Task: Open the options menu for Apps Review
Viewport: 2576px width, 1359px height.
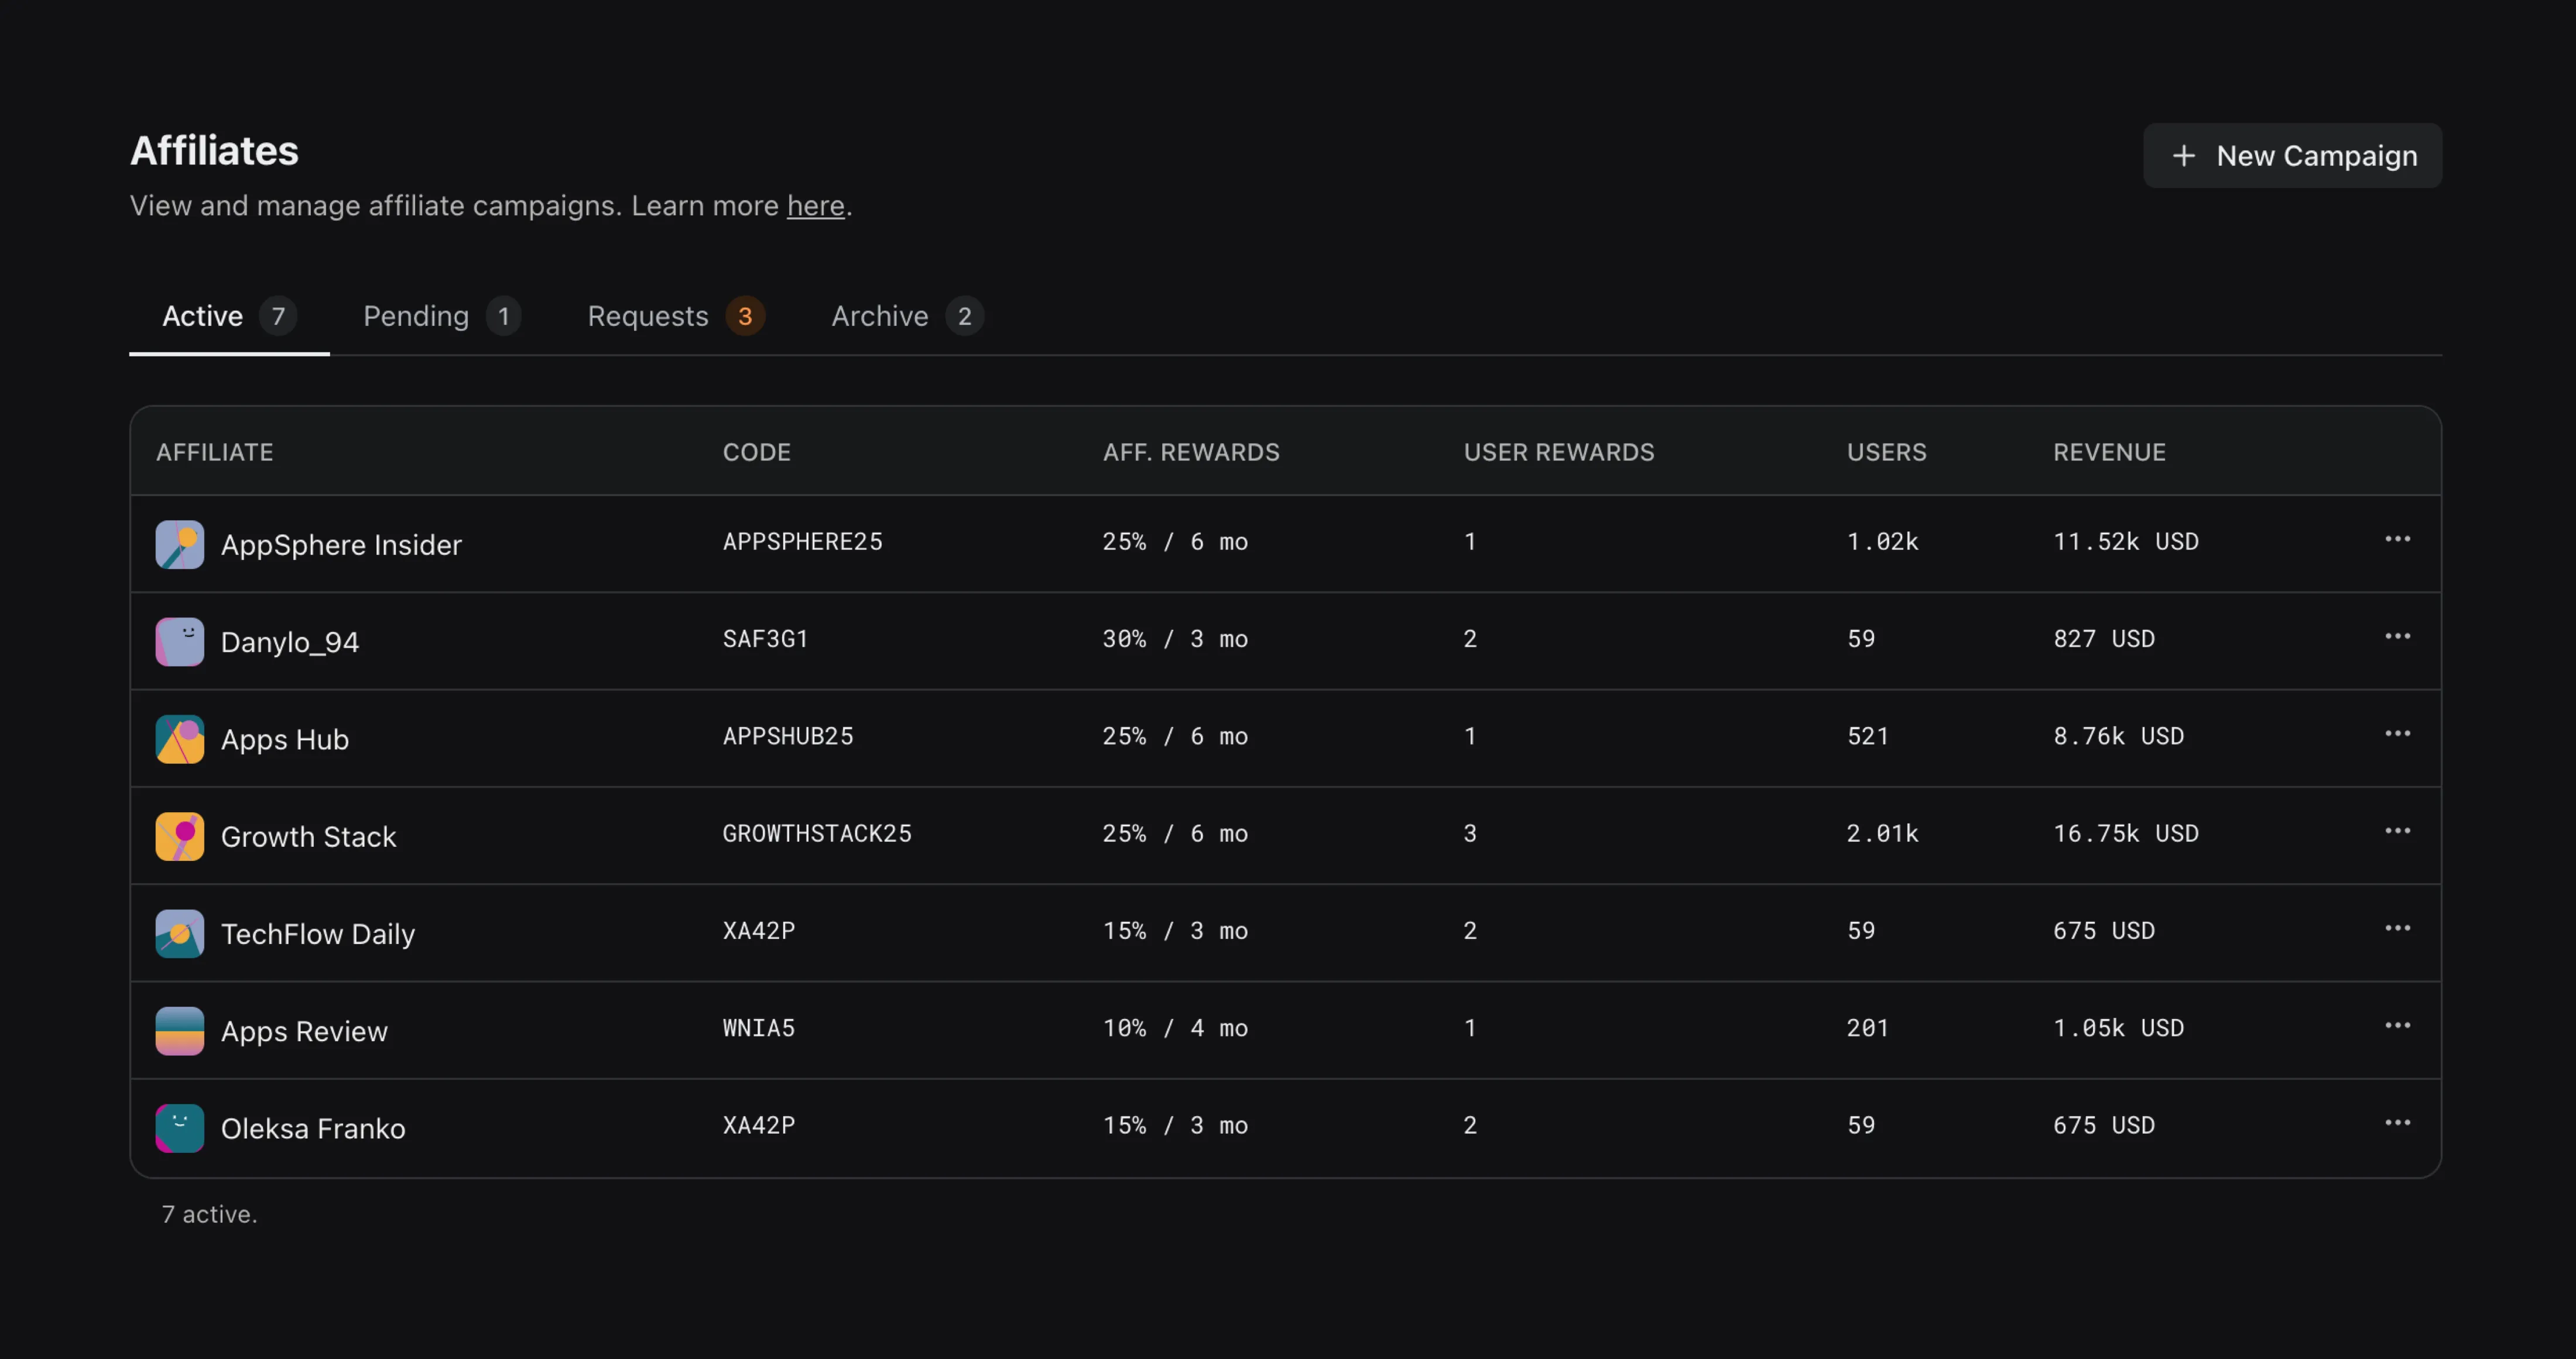Action: [x=2398, y=1026]
